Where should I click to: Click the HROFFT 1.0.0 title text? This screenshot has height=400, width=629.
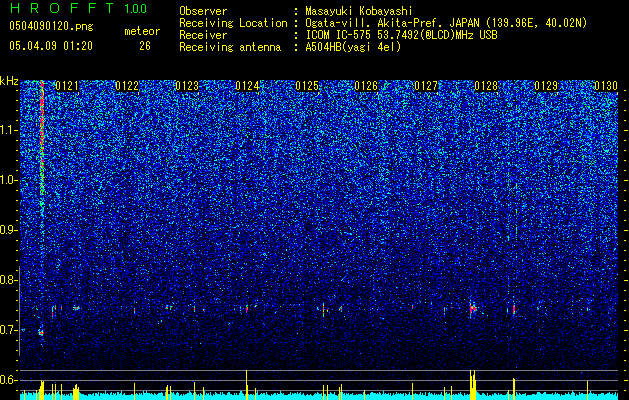(78, 8)
